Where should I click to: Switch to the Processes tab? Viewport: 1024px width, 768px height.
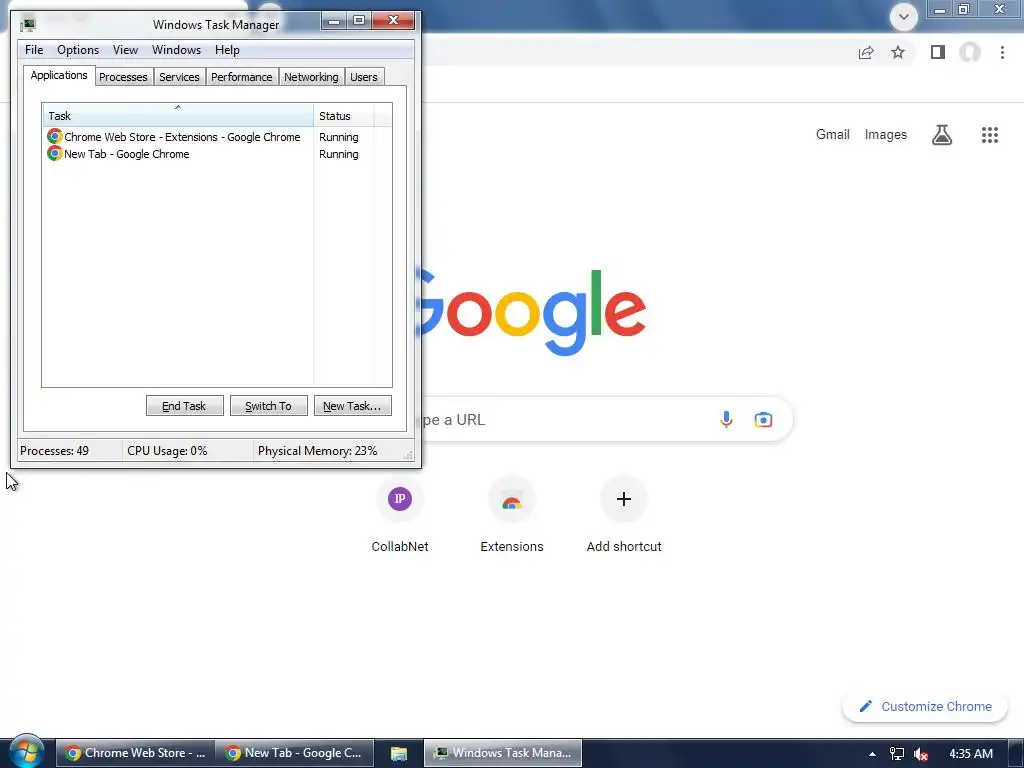[123, 77]
